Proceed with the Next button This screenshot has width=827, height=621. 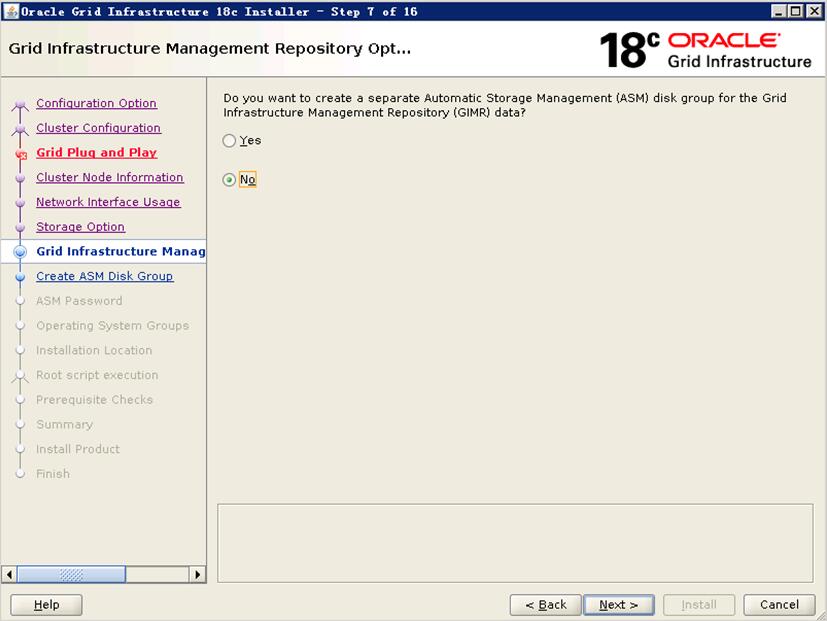pyautogui.click(x=619, y=605)
